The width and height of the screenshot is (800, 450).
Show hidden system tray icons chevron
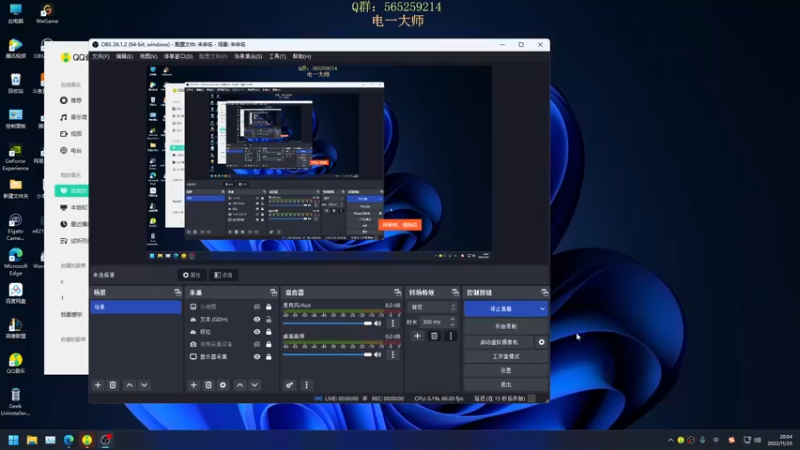670,440
